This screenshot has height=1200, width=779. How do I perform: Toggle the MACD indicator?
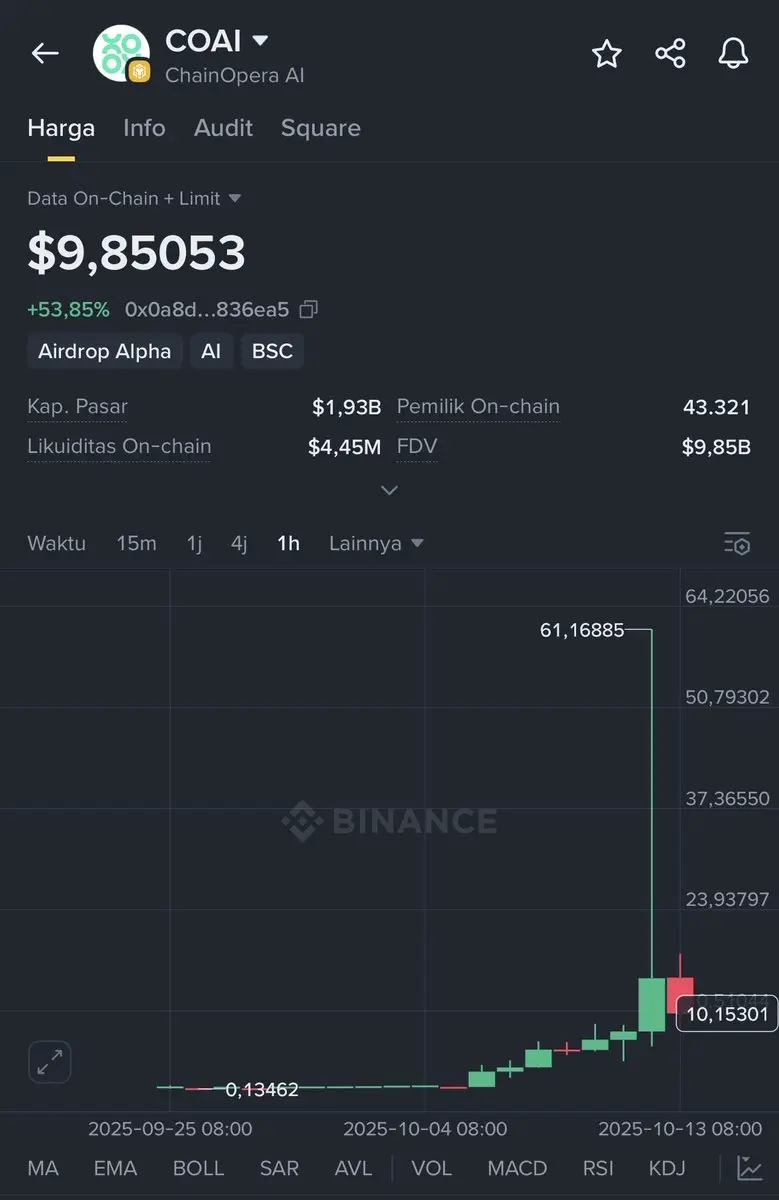pyautogui.click(x=517, y=1168)
